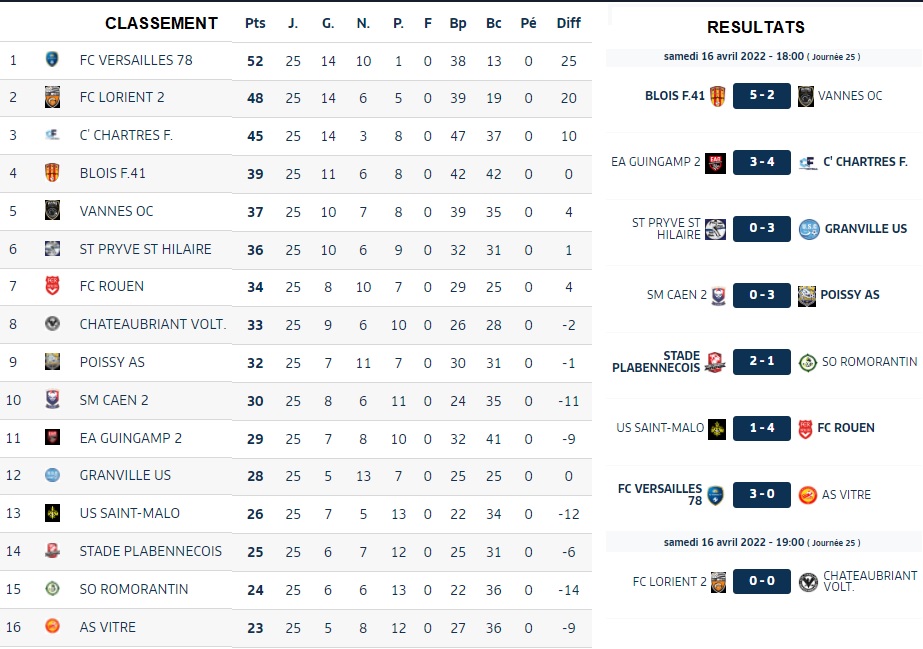Open the 0-0 Lorient Chateaubriant score
This screenshot has height=649, width=923.
click(x=762, y=581)
